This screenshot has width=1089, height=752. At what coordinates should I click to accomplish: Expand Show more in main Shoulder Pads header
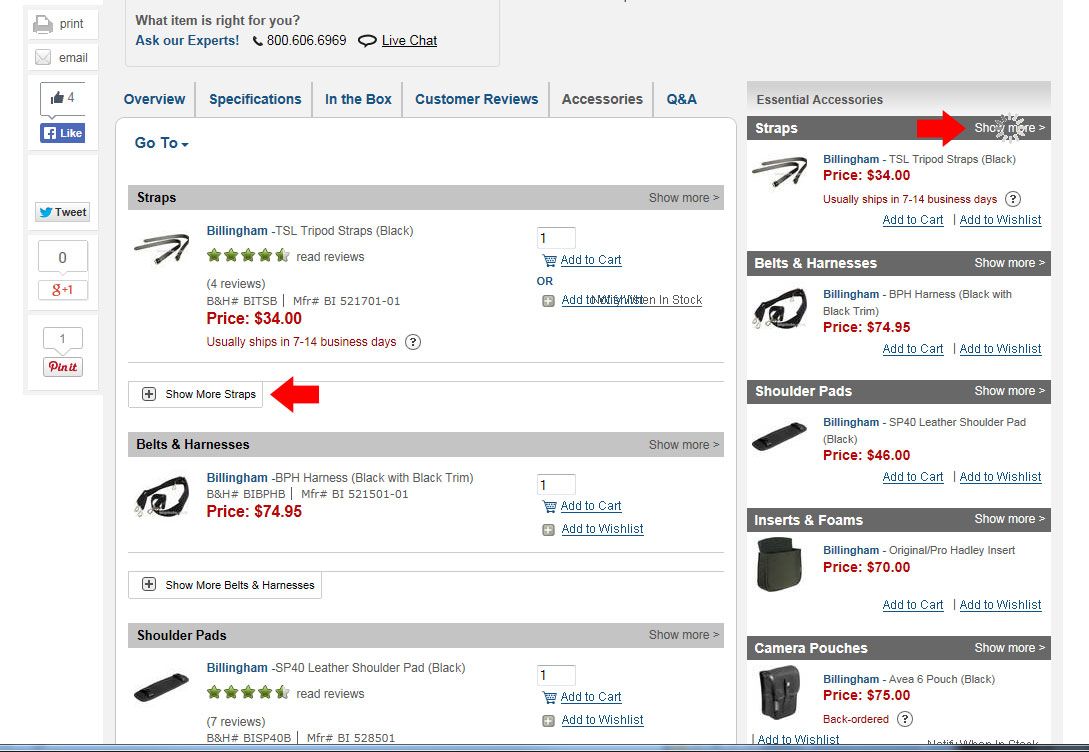pyautogui.click(x=683, y=635)
